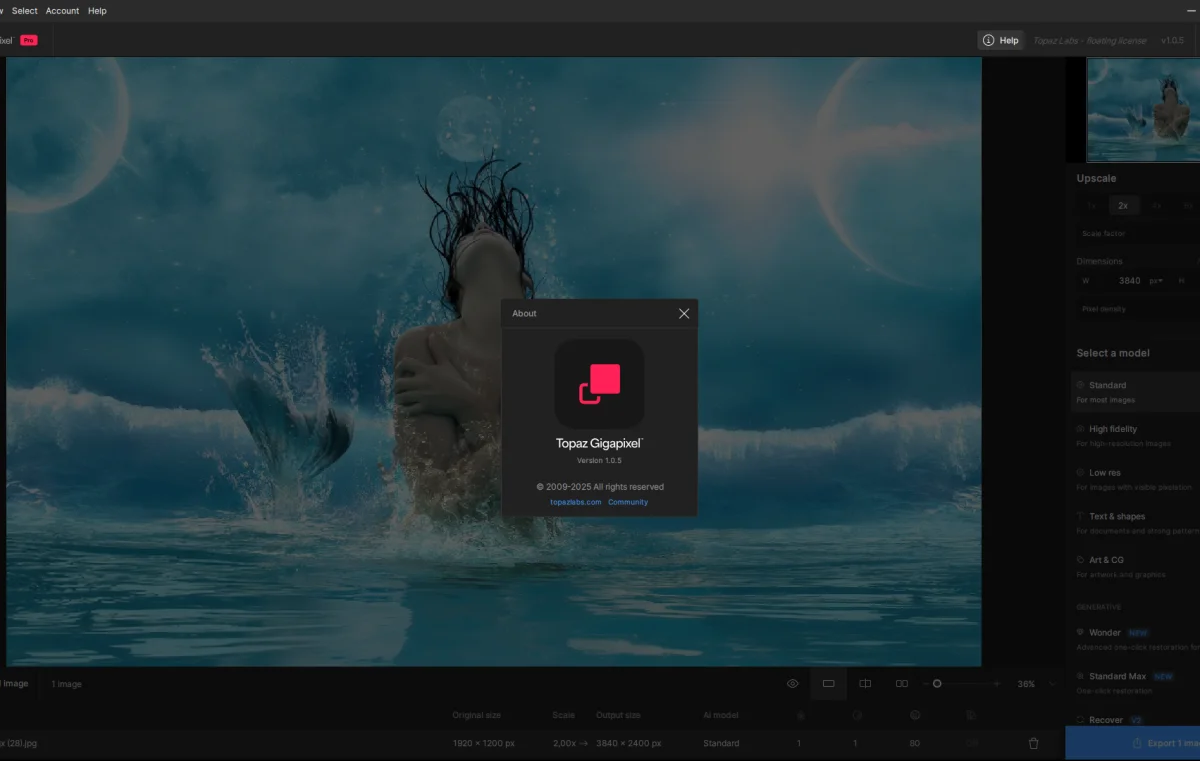1200x761 pixels.
Task: Switch to side-by-side view icon
Action: [x=902, y=684]
